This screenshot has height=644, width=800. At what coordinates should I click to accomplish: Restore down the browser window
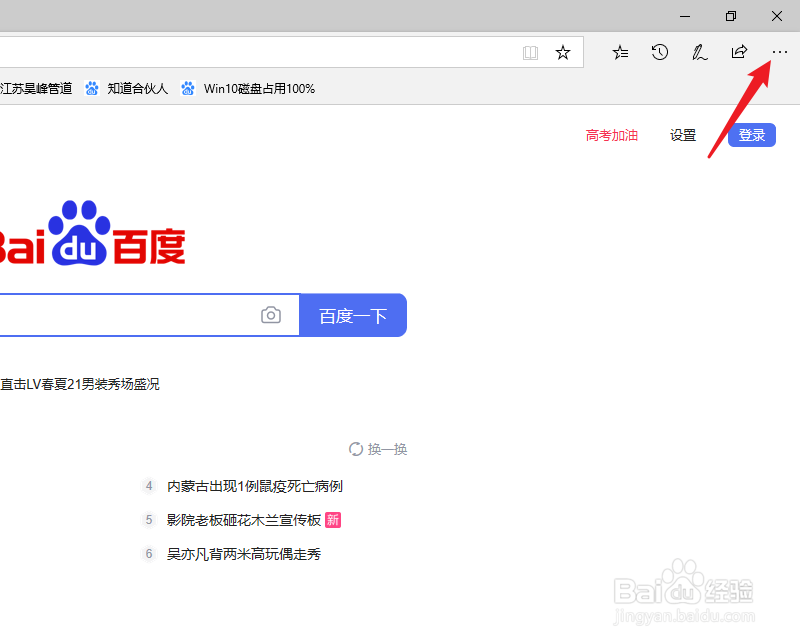[x=731, y=16]
